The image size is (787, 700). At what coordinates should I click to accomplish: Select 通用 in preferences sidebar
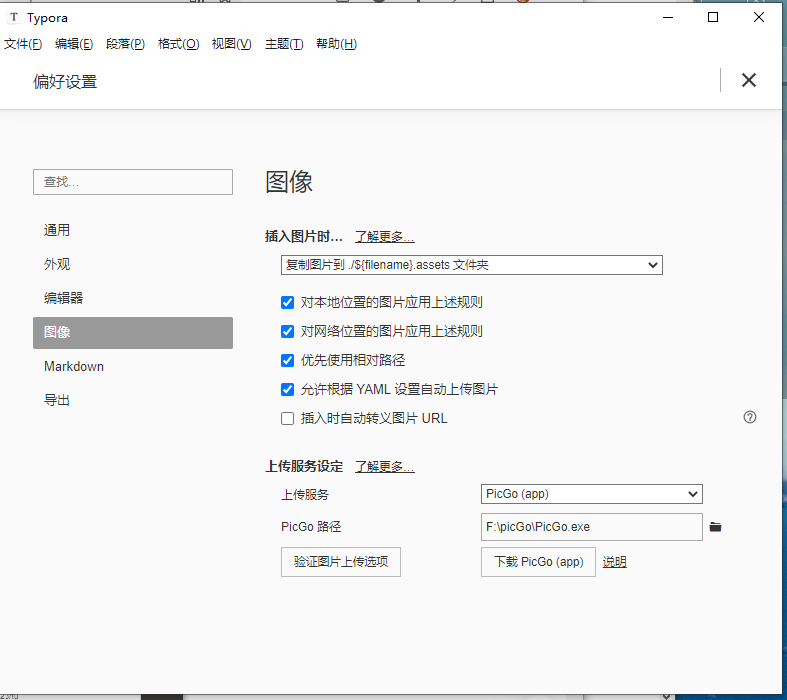pyautogui.click(x=133, y=230)
